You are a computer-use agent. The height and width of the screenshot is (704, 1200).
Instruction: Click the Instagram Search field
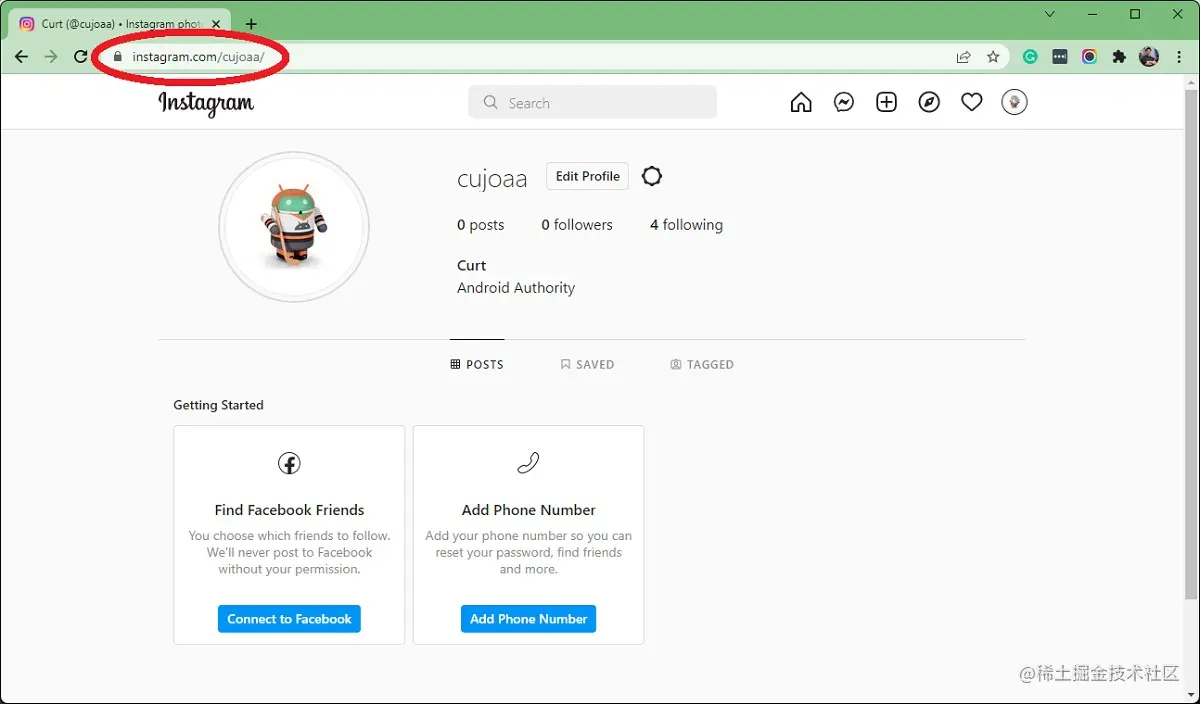tap(592, 102)
